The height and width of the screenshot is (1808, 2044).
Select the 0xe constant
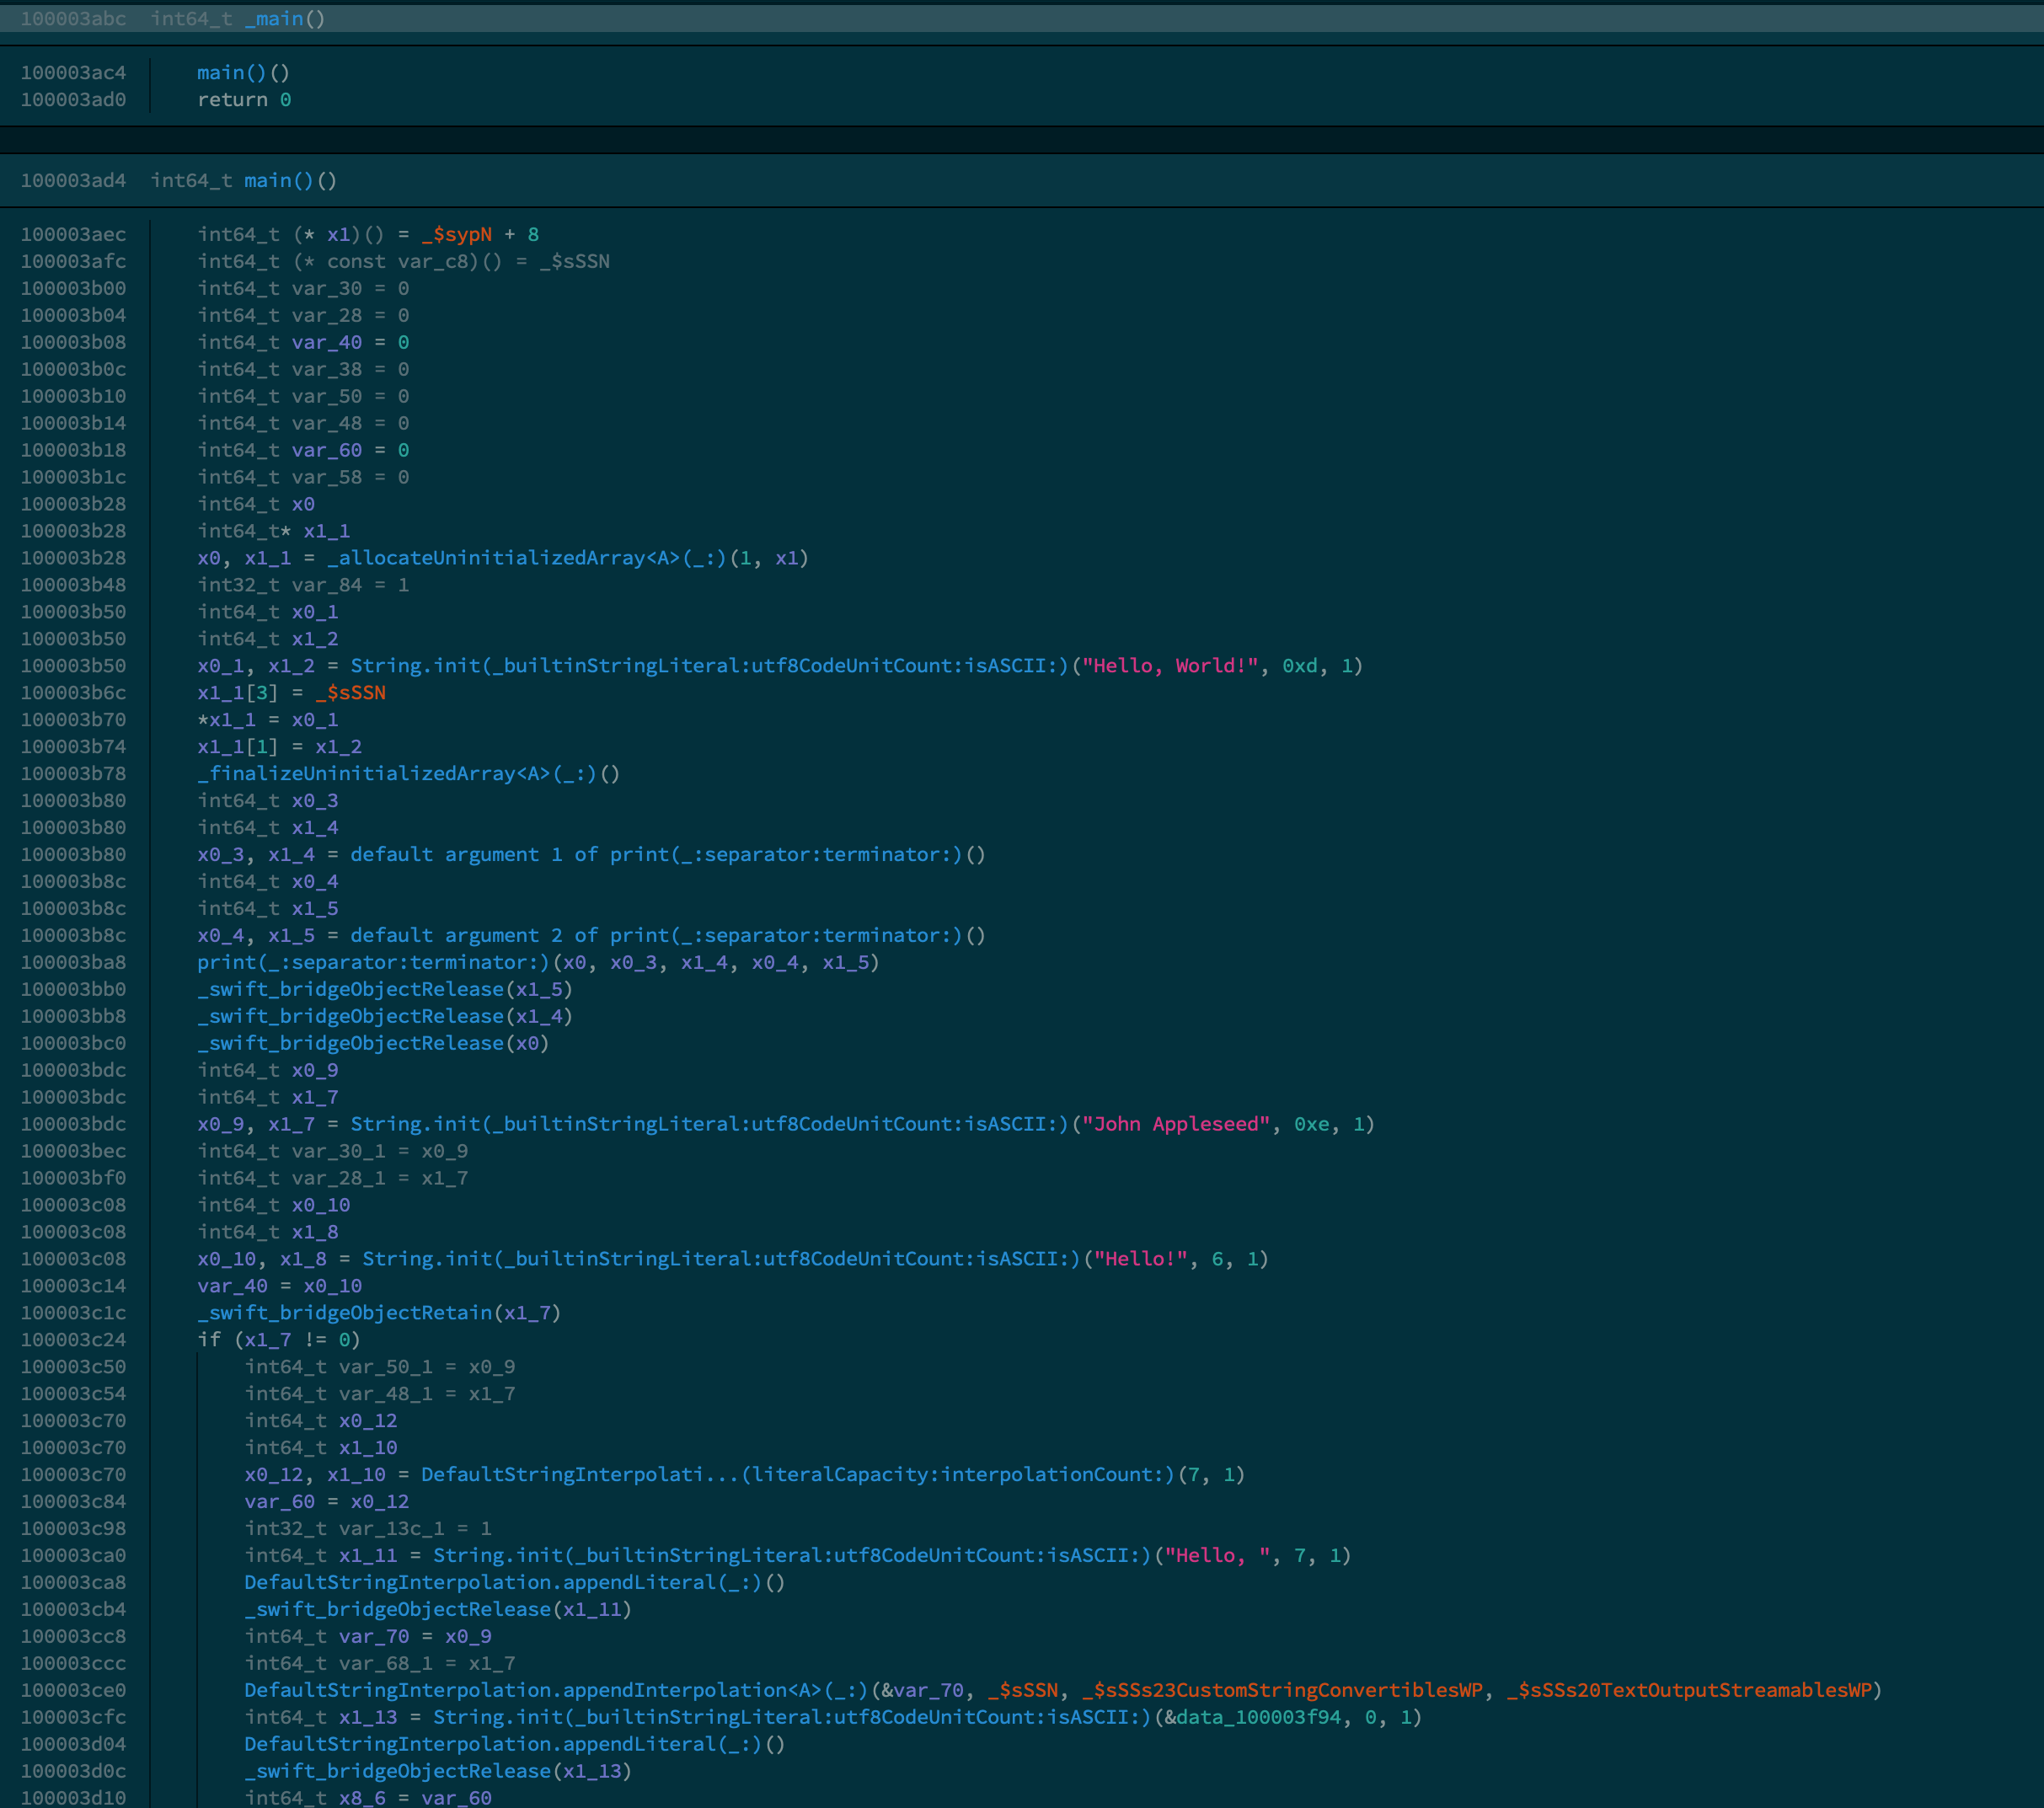[1312, 1125]
